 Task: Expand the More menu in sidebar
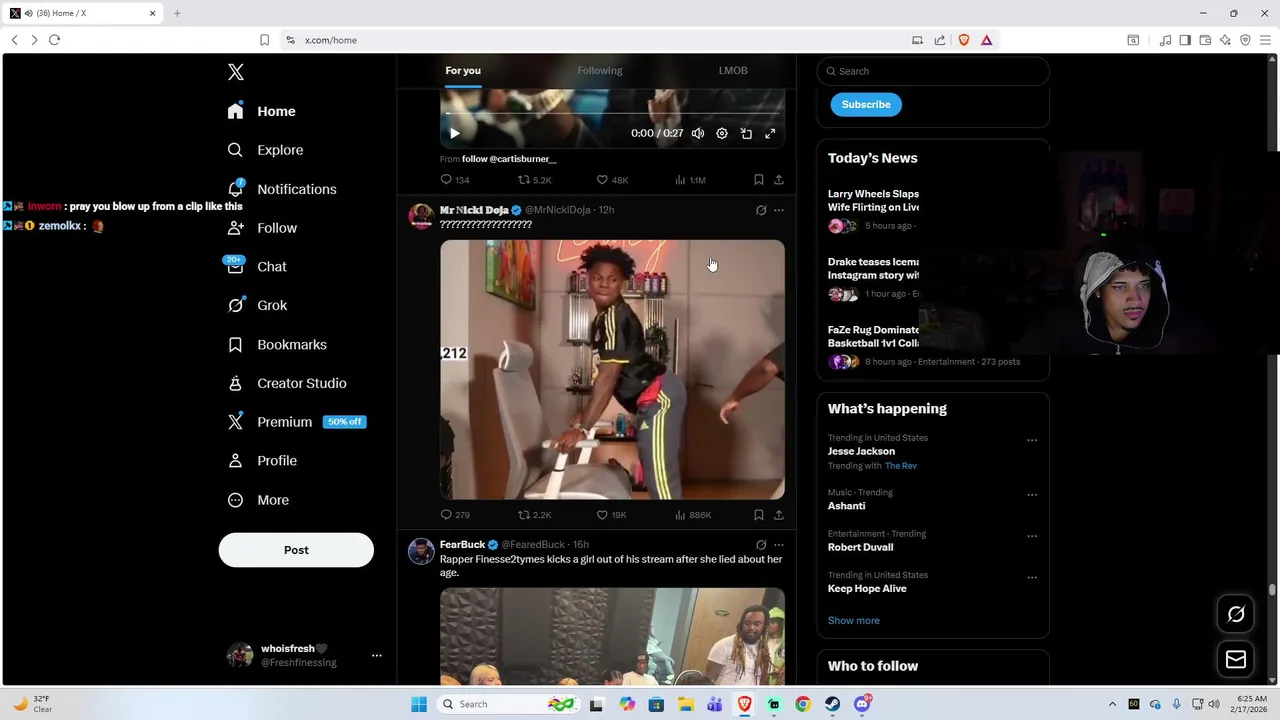(258, 500)
